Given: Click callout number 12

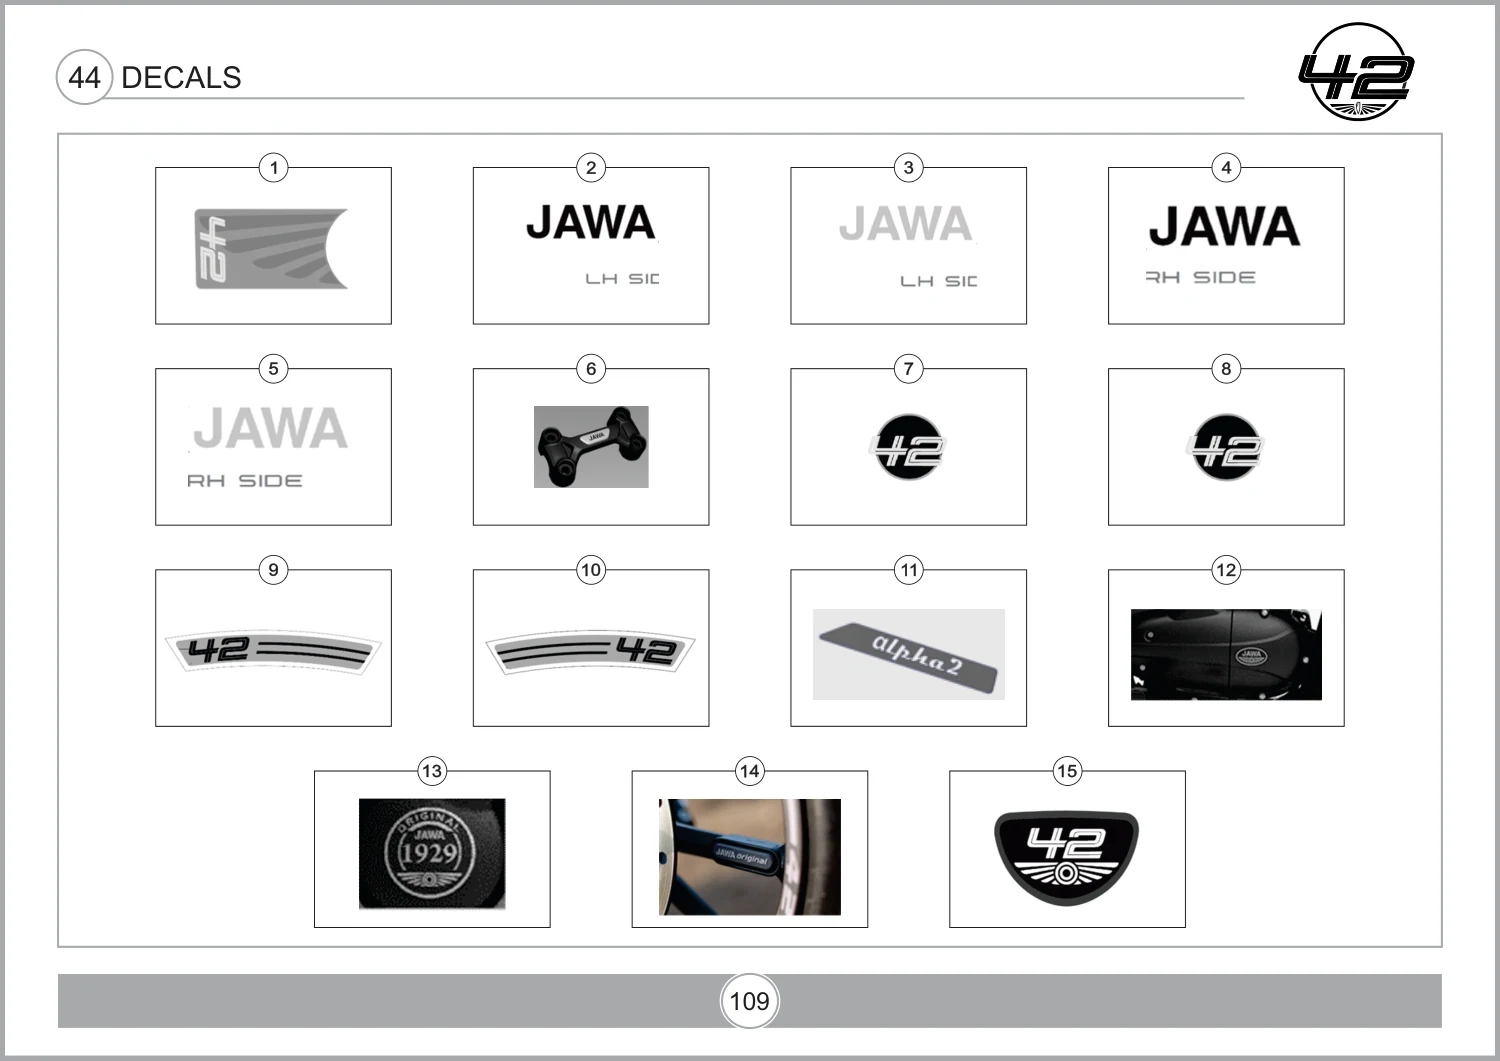Looking at the screenshot, I should point(1226,570).
